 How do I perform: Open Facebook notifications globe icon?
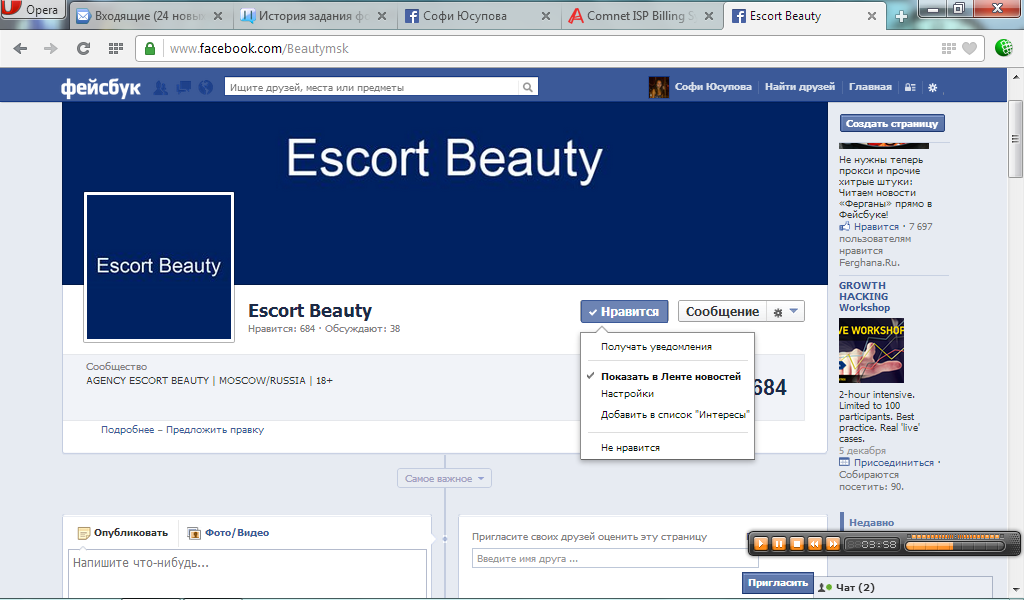click(206, 87)
